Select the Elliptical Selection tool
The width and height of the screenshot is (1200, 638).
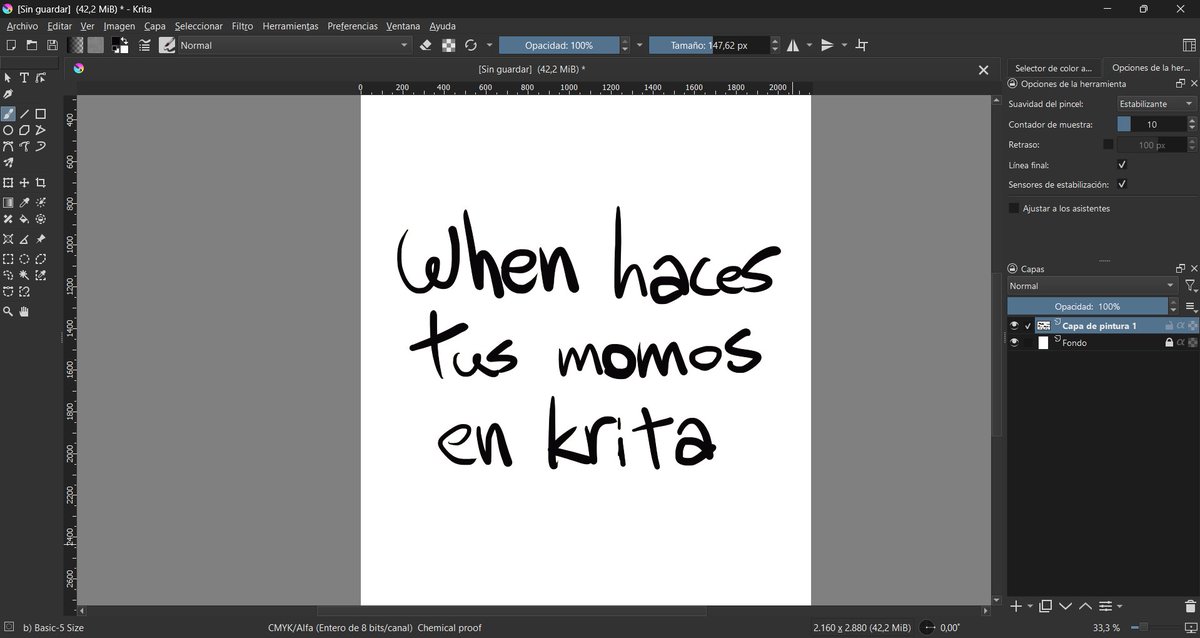tap(24, 258)
